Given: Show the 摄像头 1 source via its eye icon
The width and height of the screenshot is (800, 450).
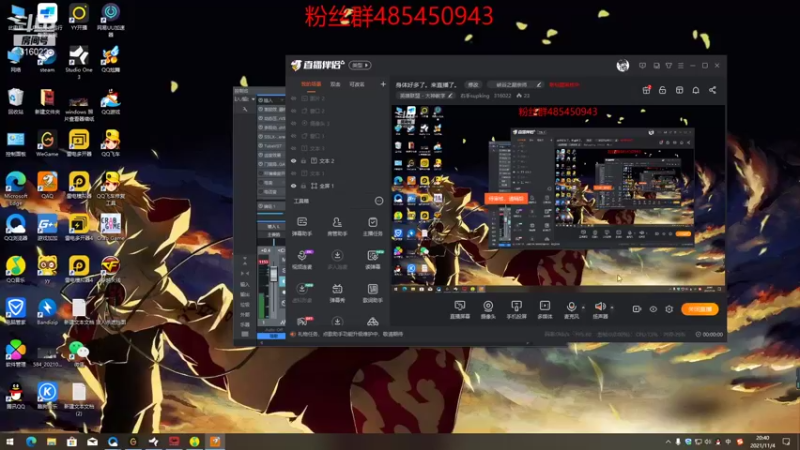Looking at the screenshot, I should pyautogui.click(x=293, y=123).
